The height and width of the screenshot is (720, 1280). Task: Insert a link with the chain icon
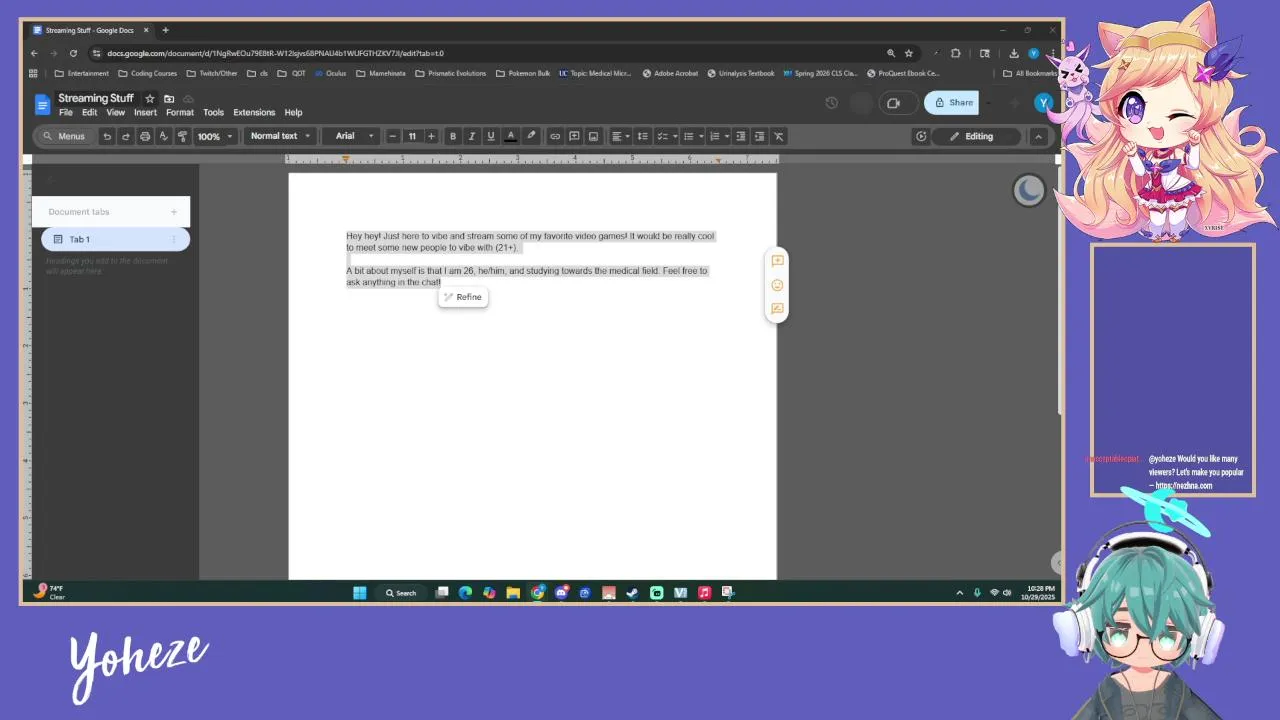pyautogui.click(x=555, y=136)
